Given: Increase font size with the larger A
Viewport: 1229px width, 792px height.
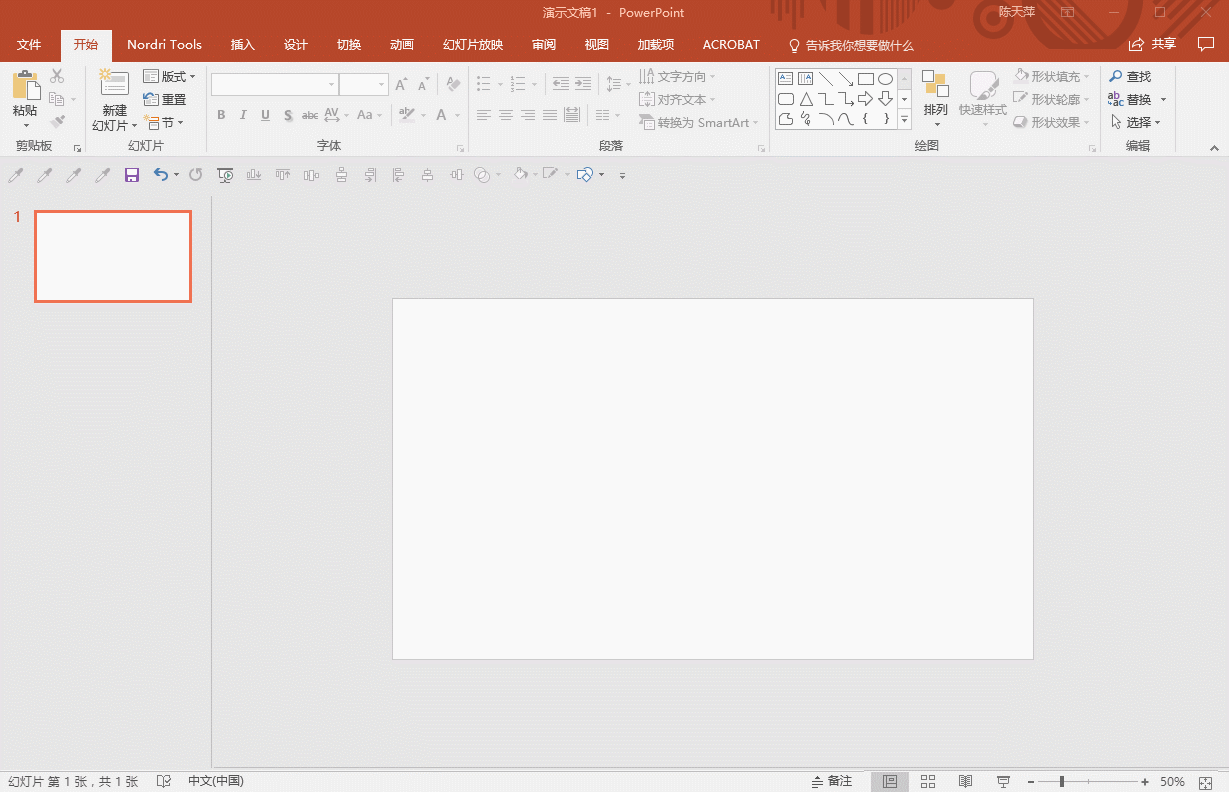Looking at the screenshot, I should pos(401,85).
